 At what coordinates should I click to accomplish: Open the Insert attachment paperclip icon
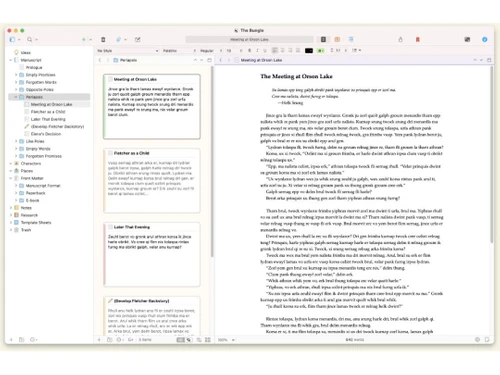tap(119, 40)
